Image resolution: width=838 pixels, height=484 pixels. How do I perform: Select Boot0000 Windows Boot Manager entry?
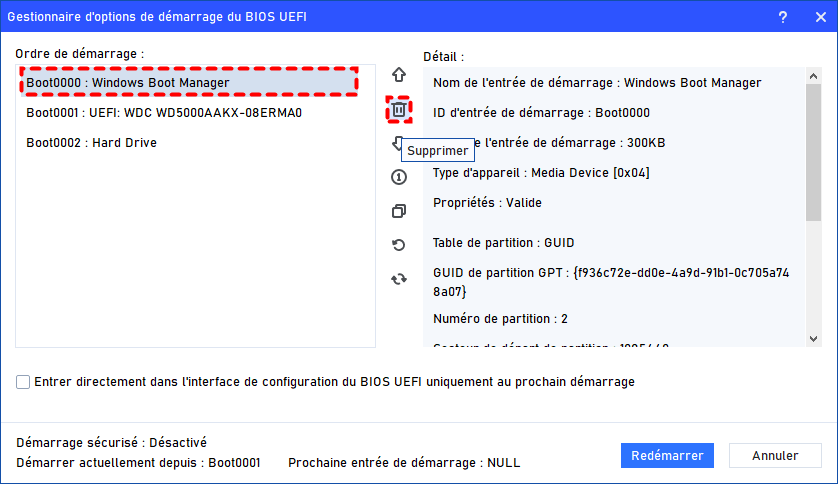(188, 83)
